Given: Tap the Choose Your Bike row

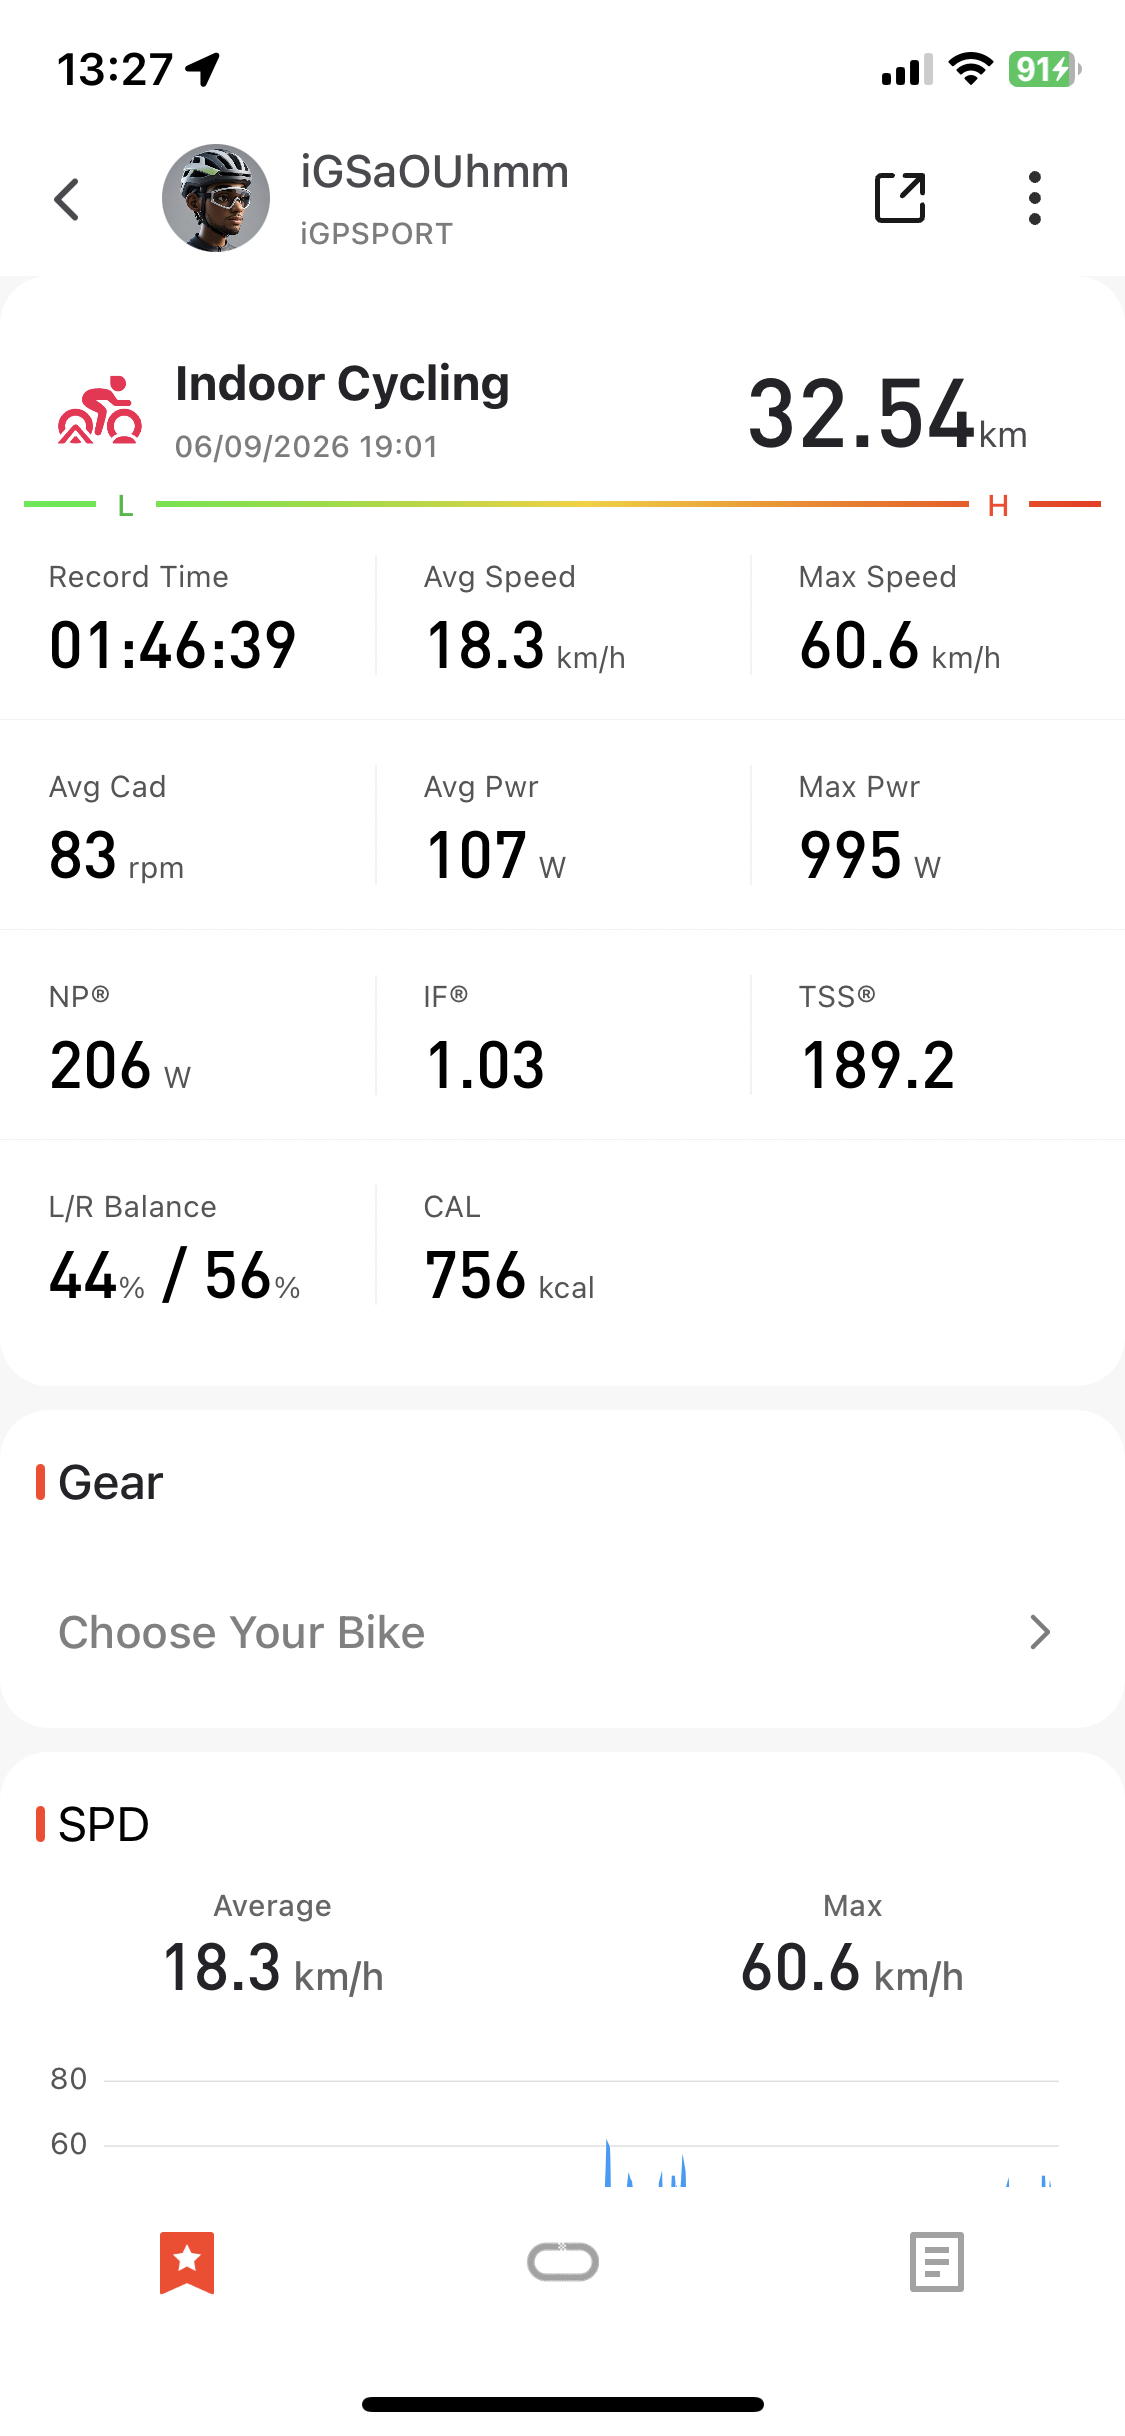Looking at the screenshot, I should (562, 1632).
